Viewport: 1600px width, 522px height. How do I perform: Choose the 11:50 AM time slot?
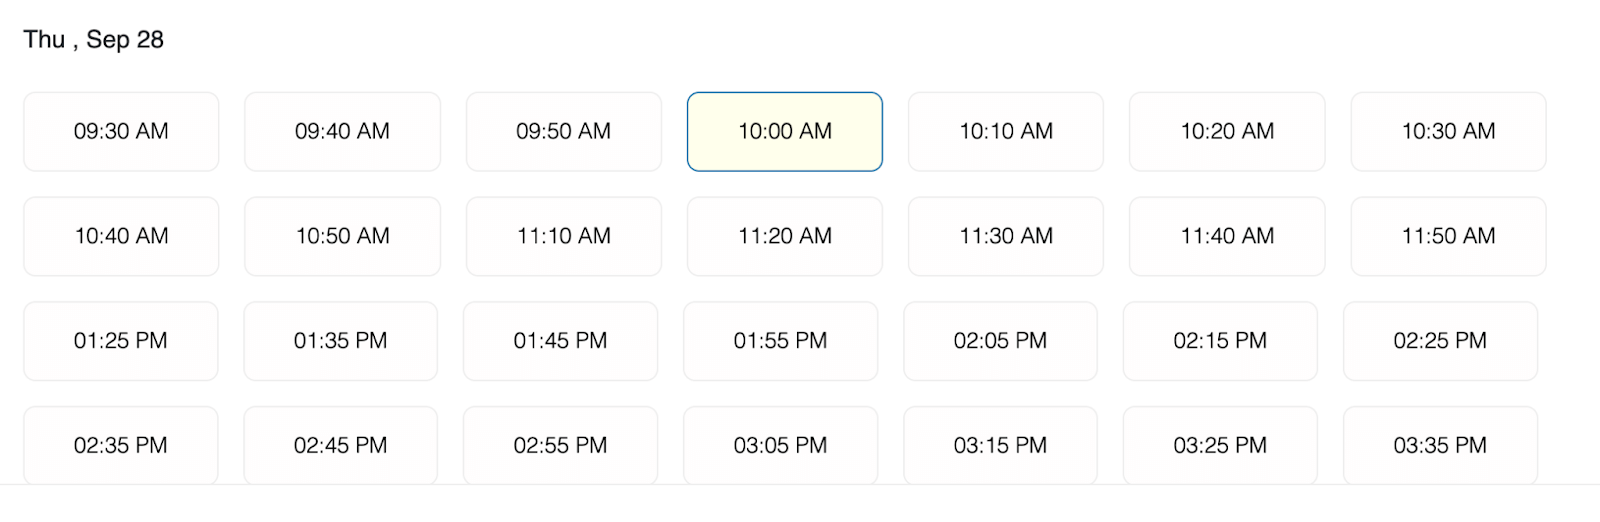pos(1448,236)
